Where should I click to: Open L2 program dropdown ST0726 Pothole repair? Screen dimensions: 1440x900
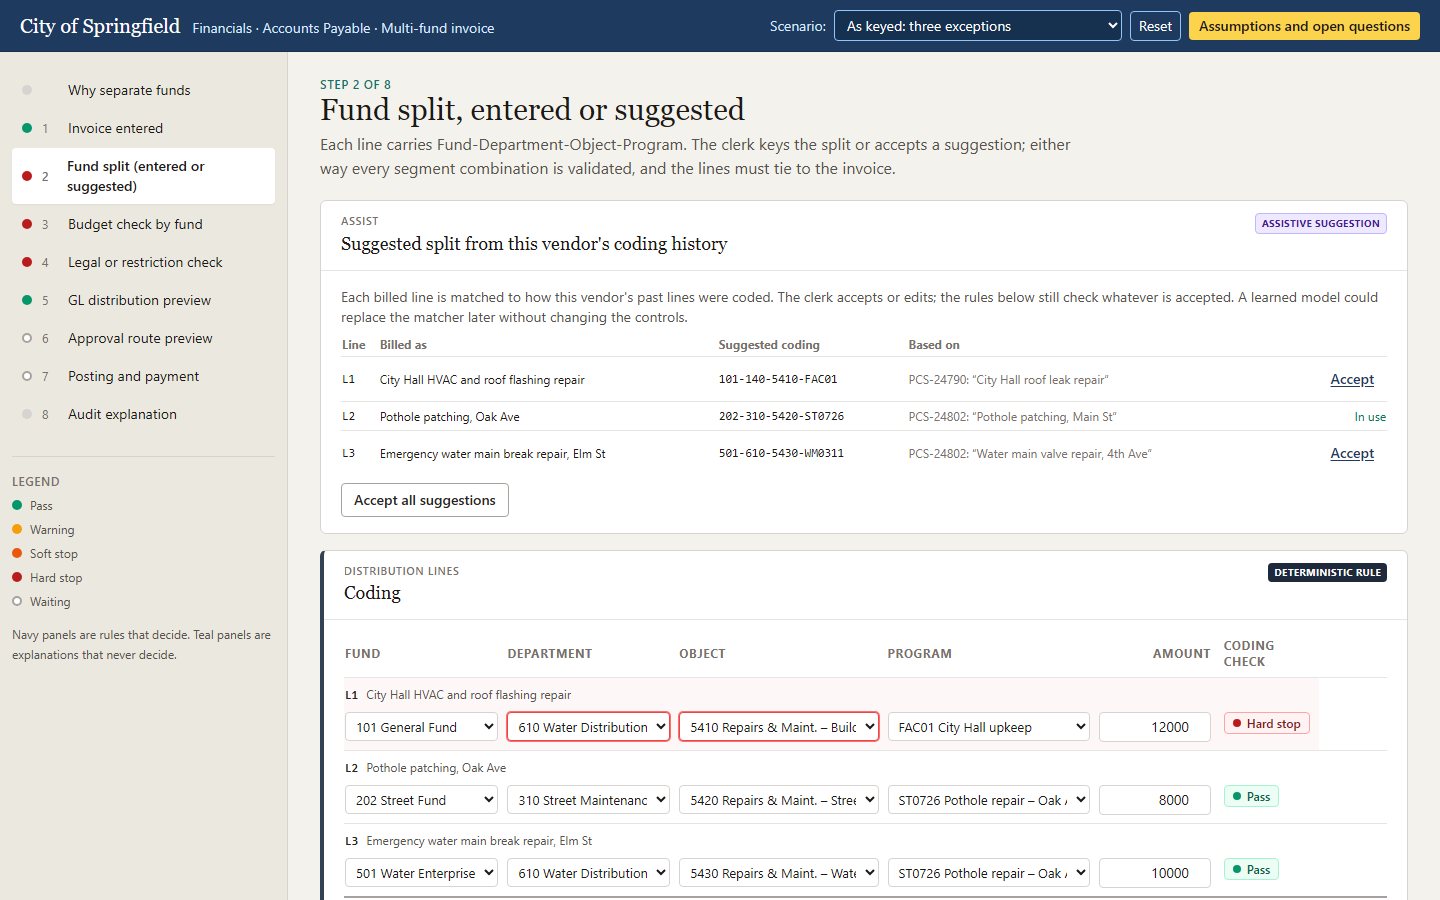pyautogui.click(x=988, y=800)
